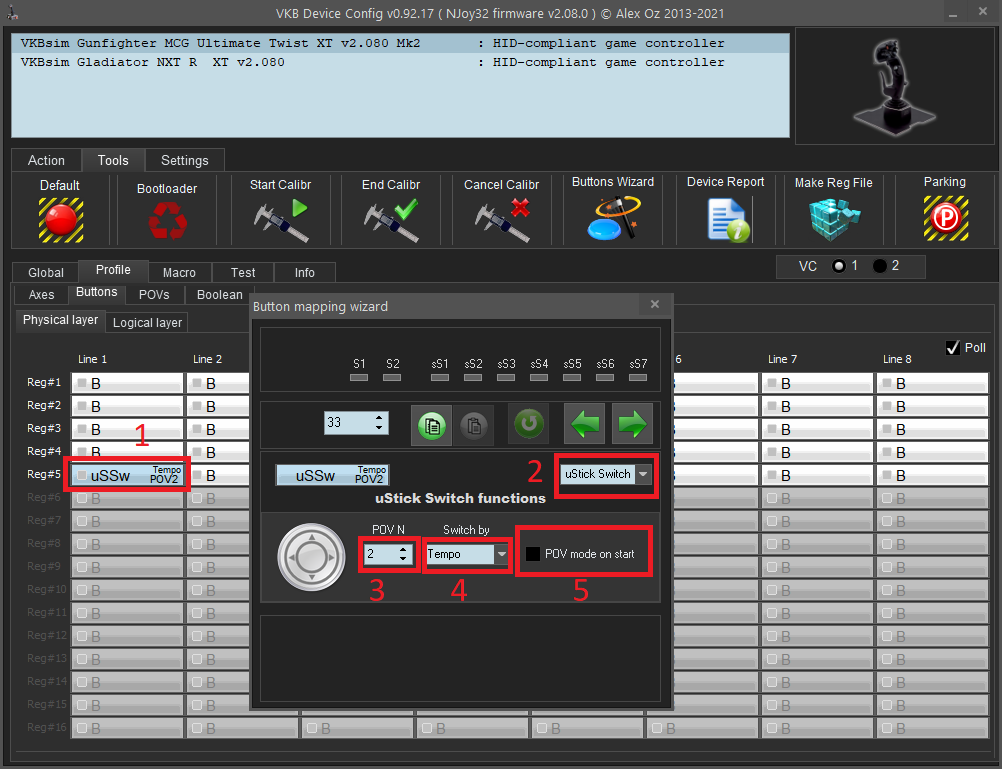The image size is (1002, 769).
Task: Enable POV mode on start checkbox
Action: pyautogui.click(x=533, y=554)
